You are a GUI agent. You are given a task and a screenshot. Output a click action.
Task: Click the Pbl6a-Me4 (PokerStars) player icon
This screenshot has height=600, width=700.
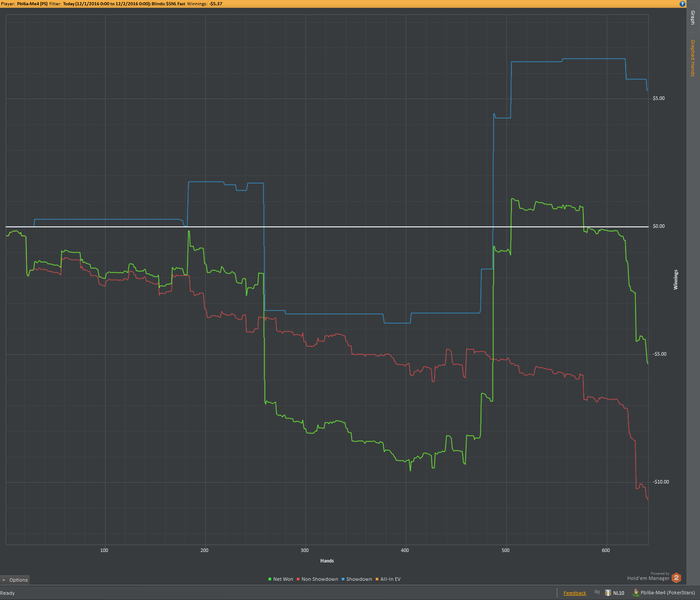tap(636, 592)
